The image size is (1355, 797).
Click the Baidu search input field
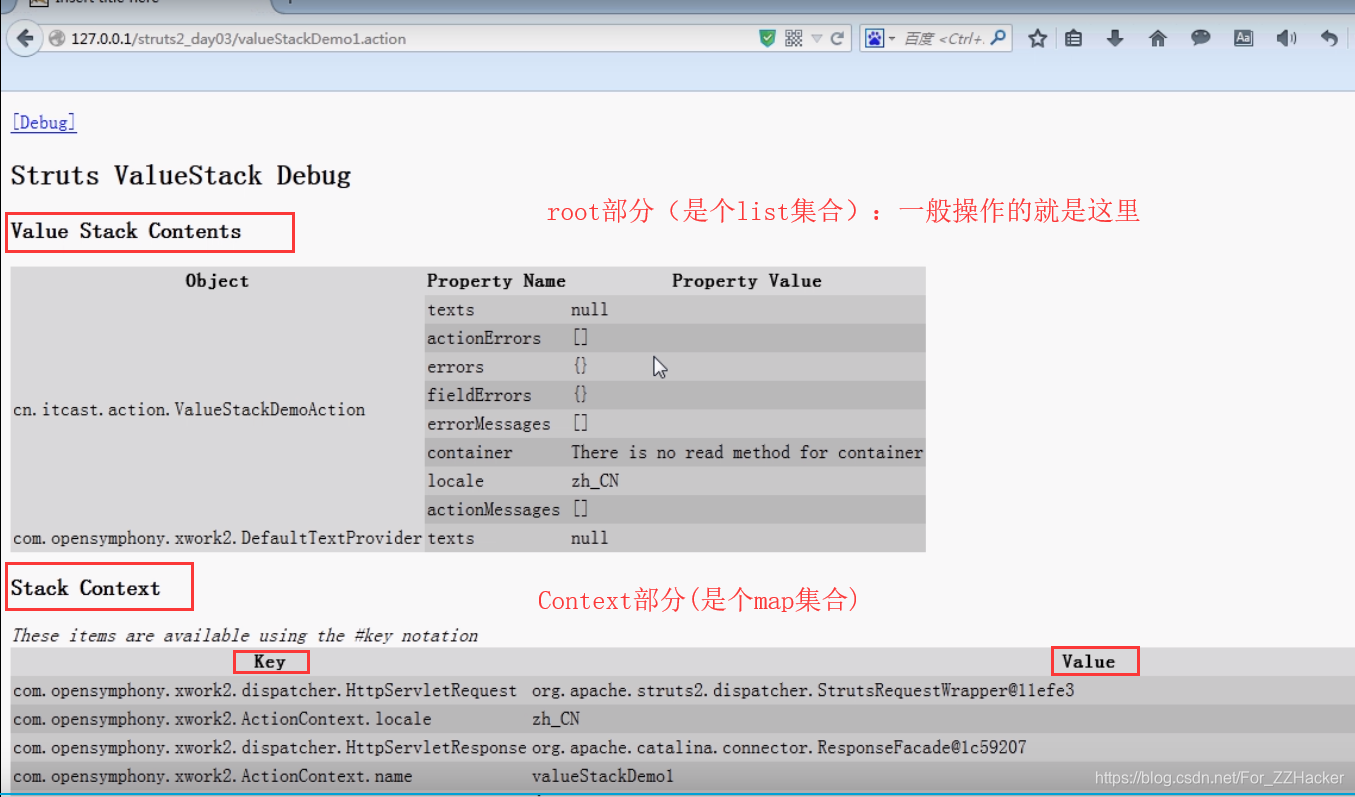click(944, 39)
